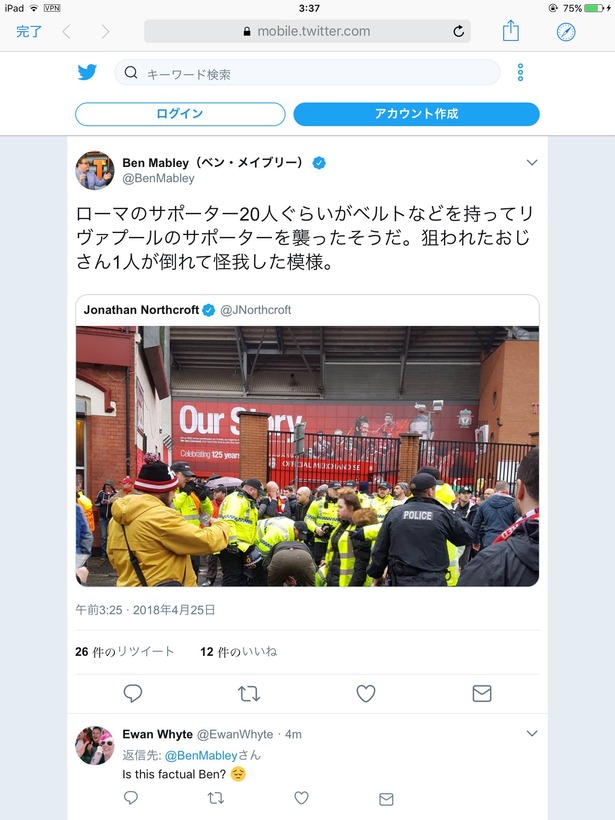Screen dimensions: 615x820
Task: Expand the chevron on Ben Mabley's tweet
Action: pyautogui.click(x=532, y=162)
